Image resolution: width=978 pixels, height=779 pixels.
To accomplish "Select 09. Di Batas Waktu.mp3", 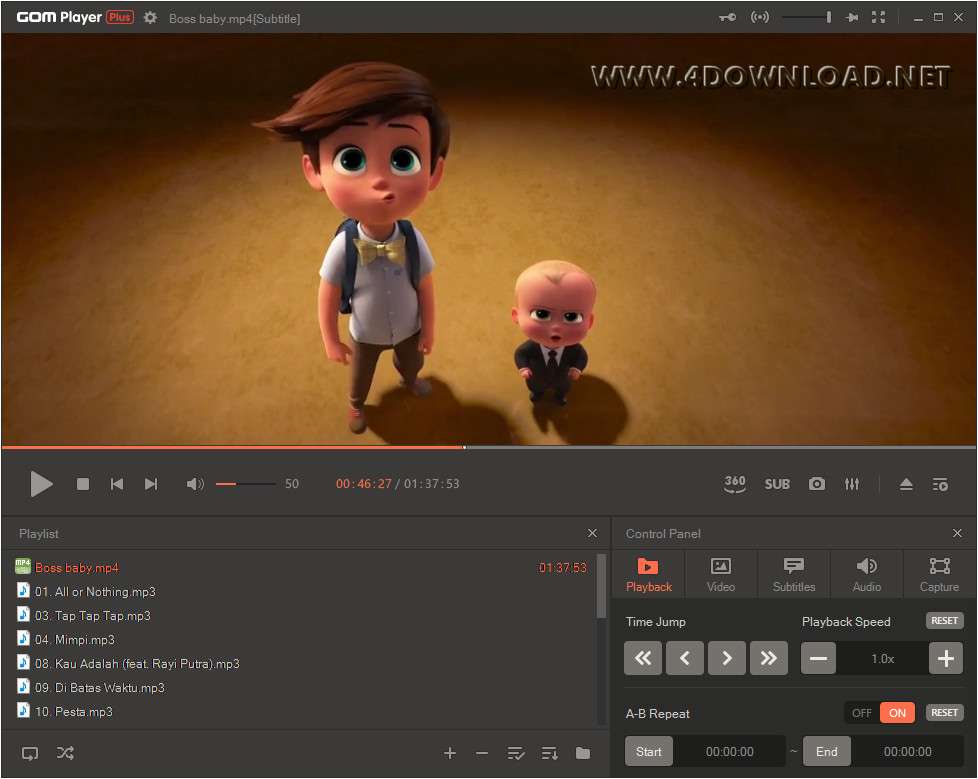I will 301,687.
